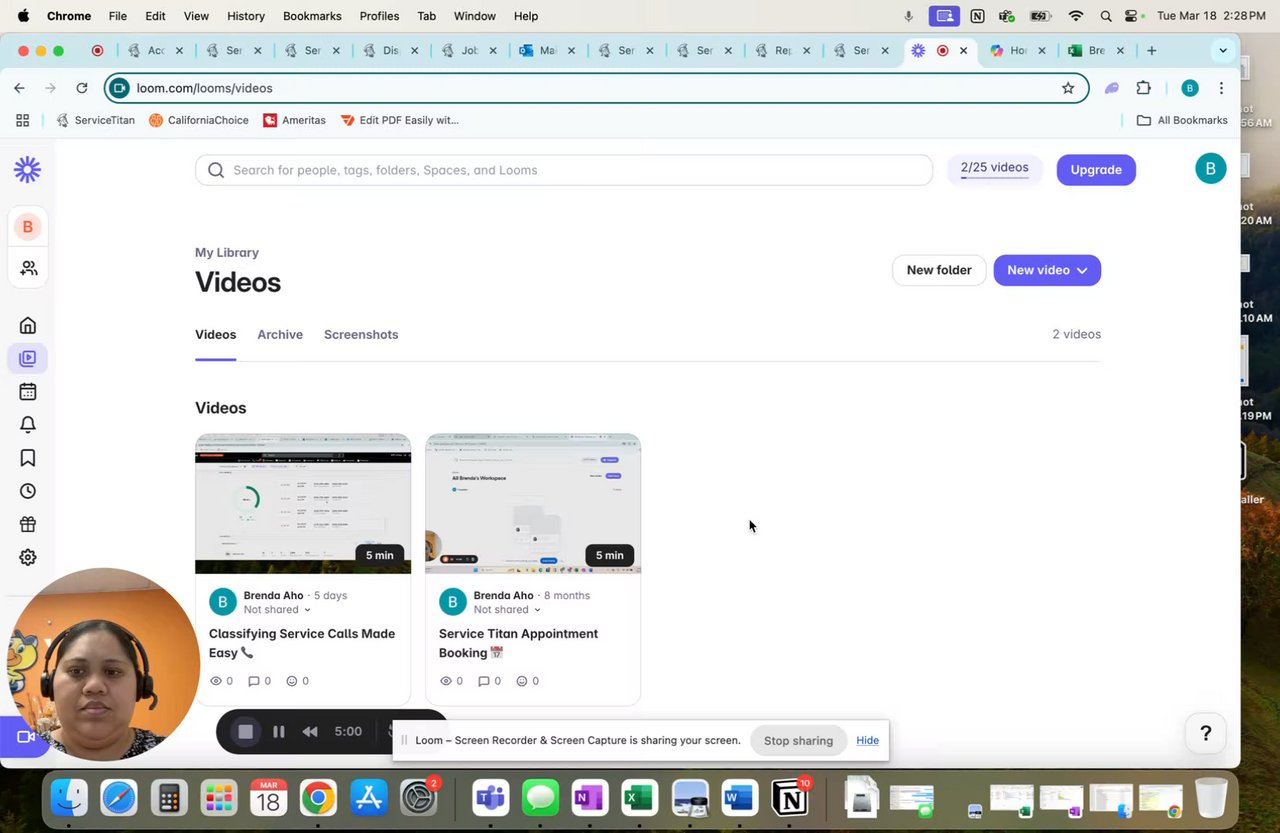Open a new Chrome tab
The height and width of the screenshot is (833, 1280).
(1151, 50)
